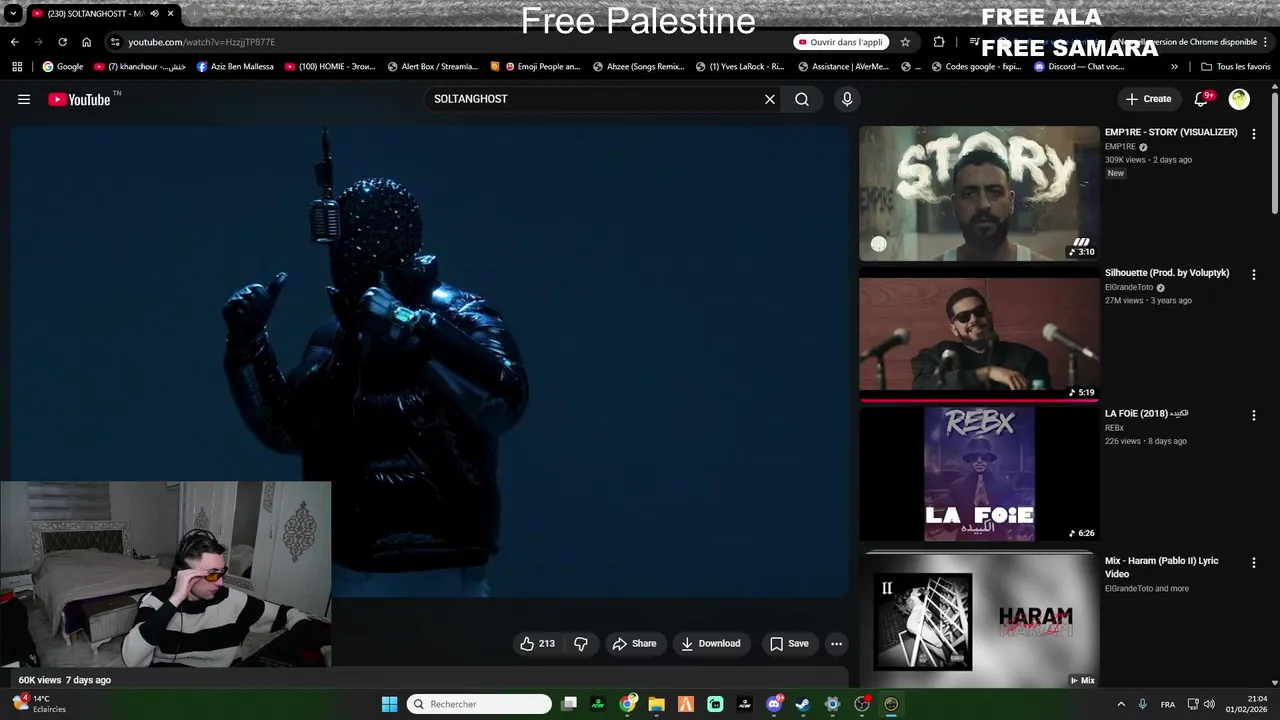Open options menu for Mix - Haram
Image resolution: width=1280 pixels, height=720 pixels.
pos(1254,563)
